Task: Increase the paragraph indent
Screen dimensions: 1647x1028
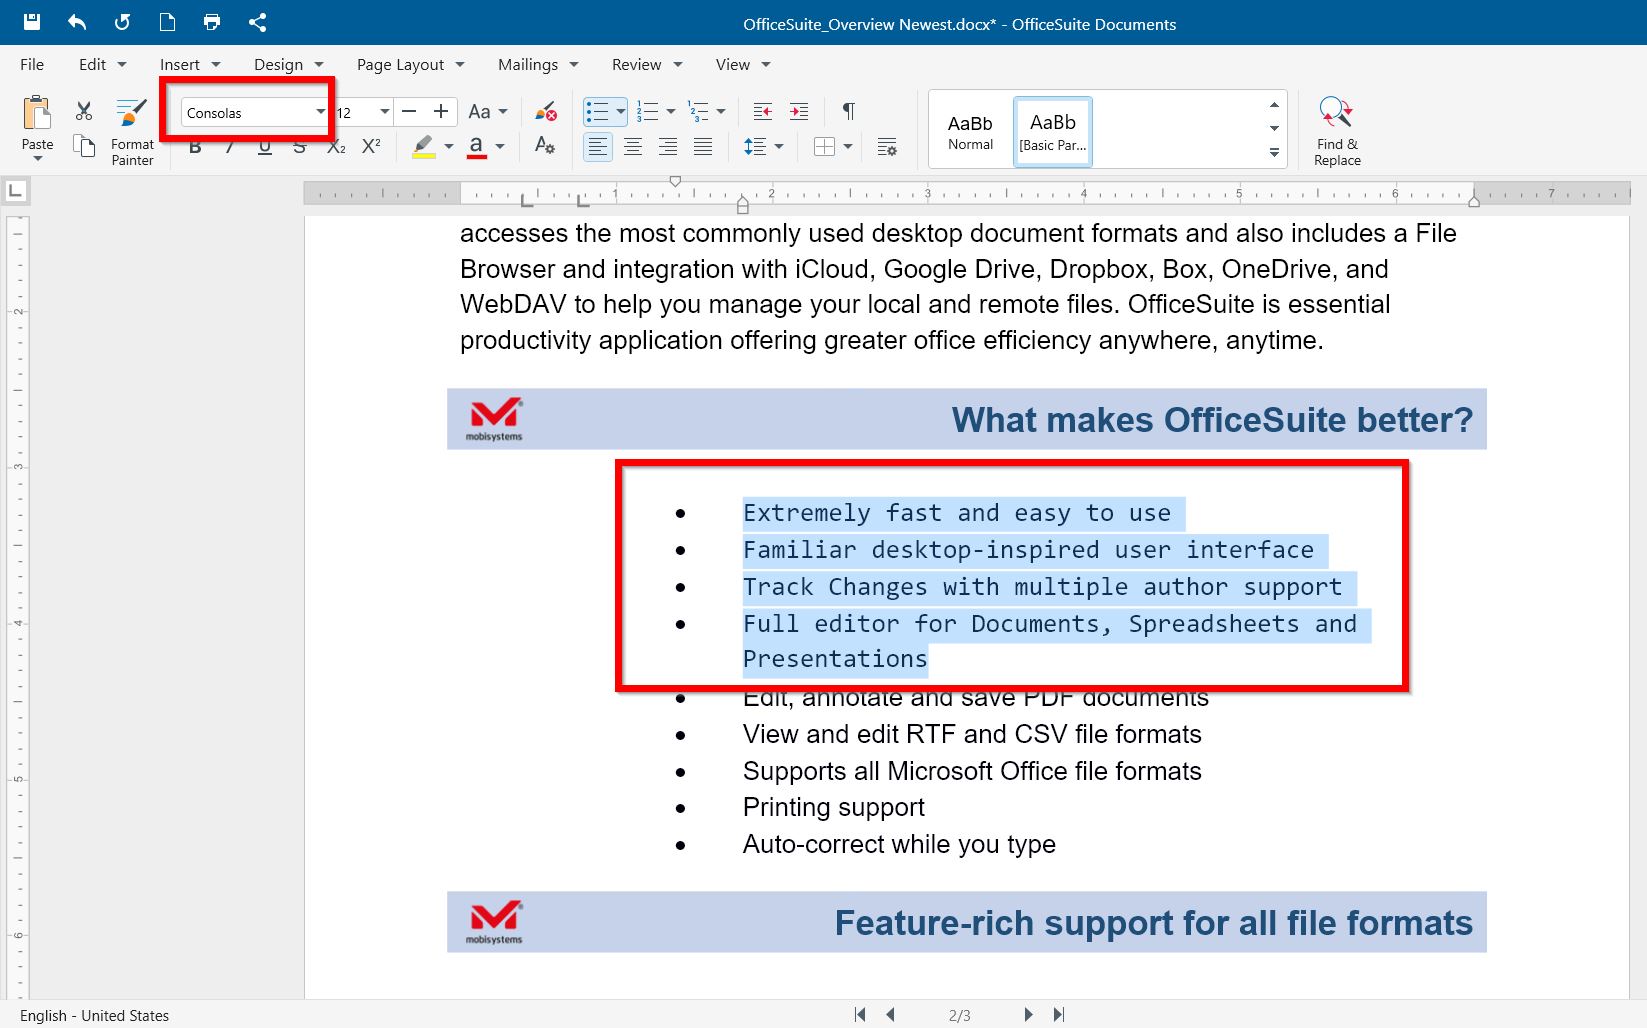Action: click(799, 111)
